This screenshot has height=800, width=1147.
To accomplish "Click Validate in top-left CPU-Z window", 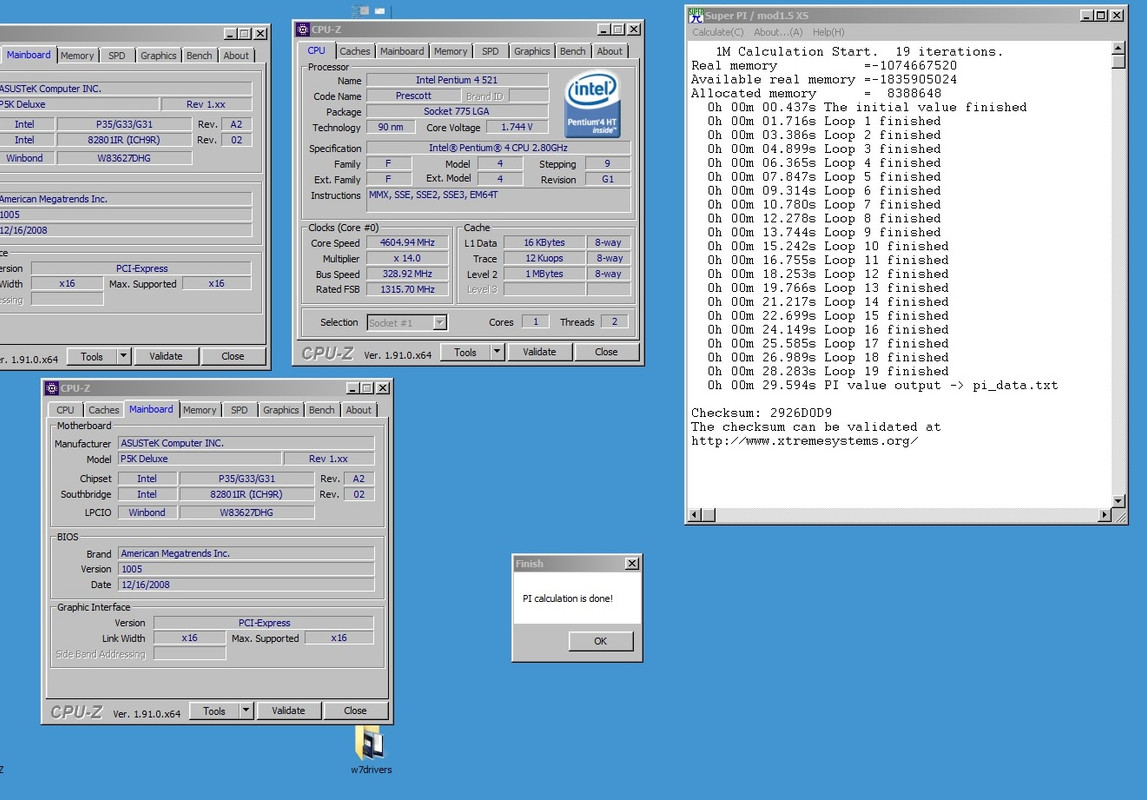I will [166, 356].
